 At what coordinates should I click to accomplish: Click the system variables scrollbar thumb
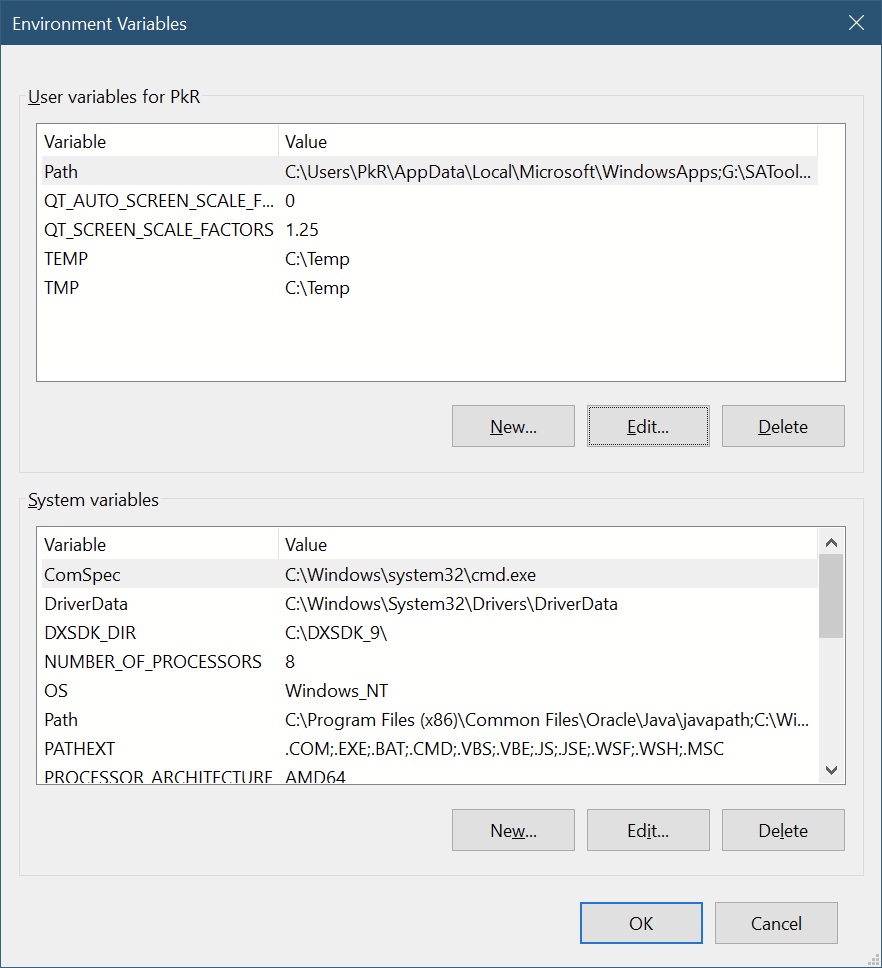830,596
